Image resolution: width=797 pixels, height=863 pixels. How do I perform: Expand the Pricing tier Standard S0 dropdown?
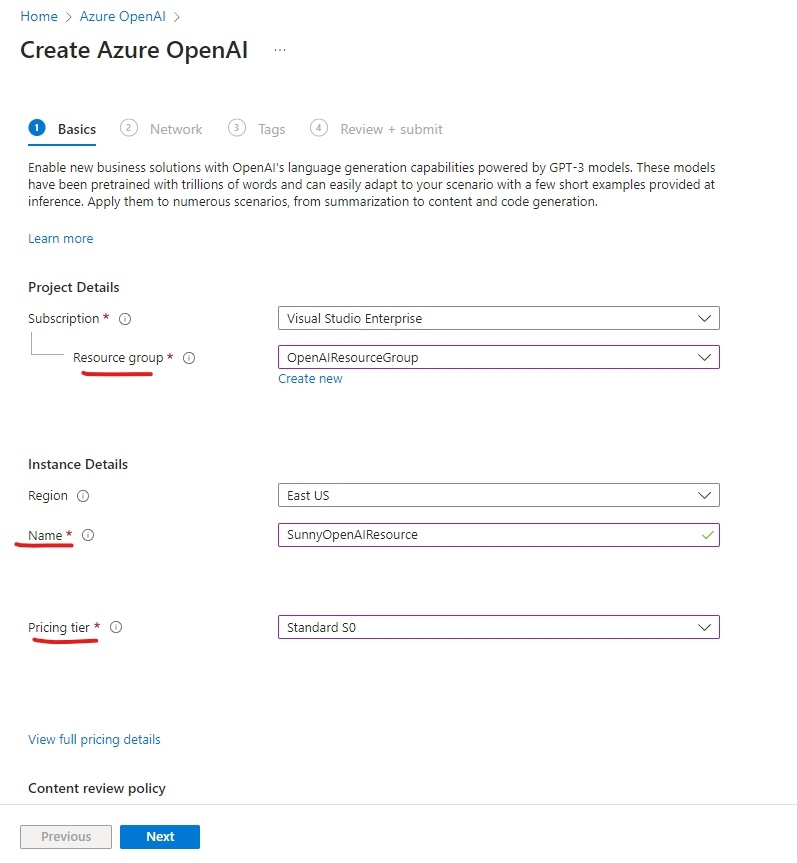pyautogui.click(x=498, y=627)
